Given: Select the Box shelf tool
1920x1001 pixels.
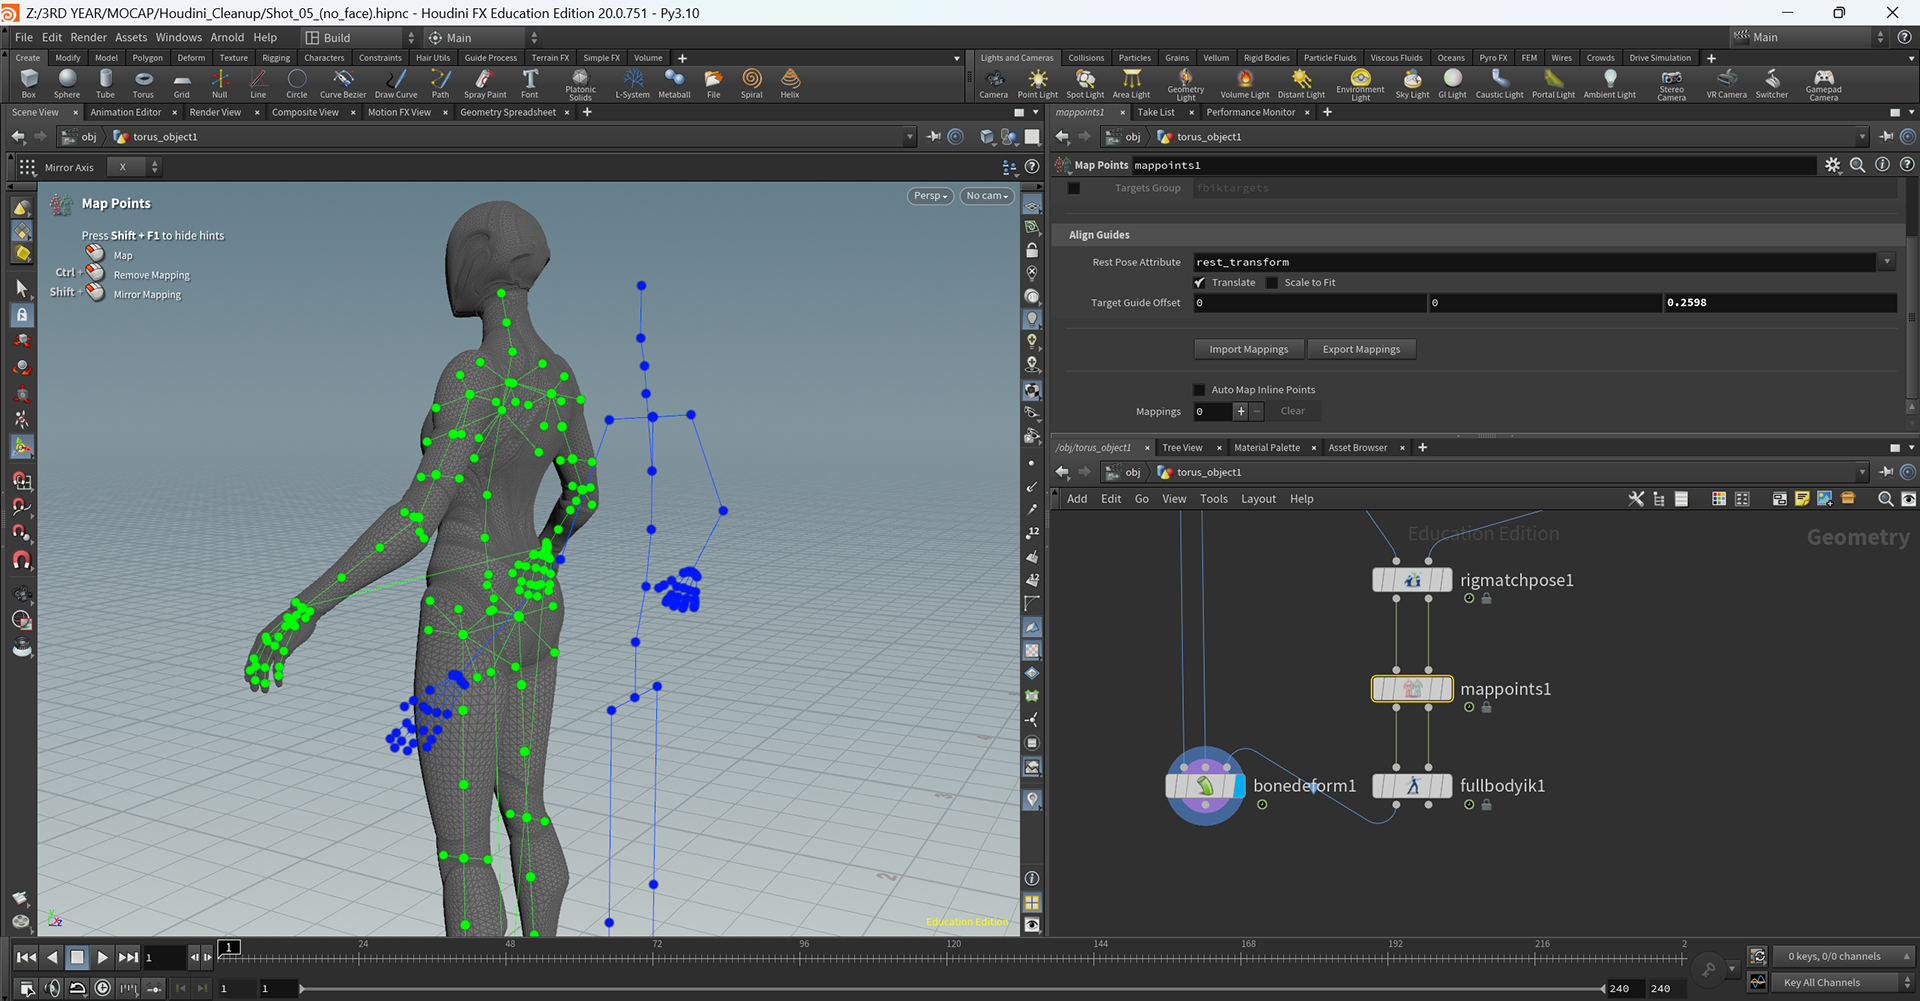Looking at the screenshot, I should (29, 83).
